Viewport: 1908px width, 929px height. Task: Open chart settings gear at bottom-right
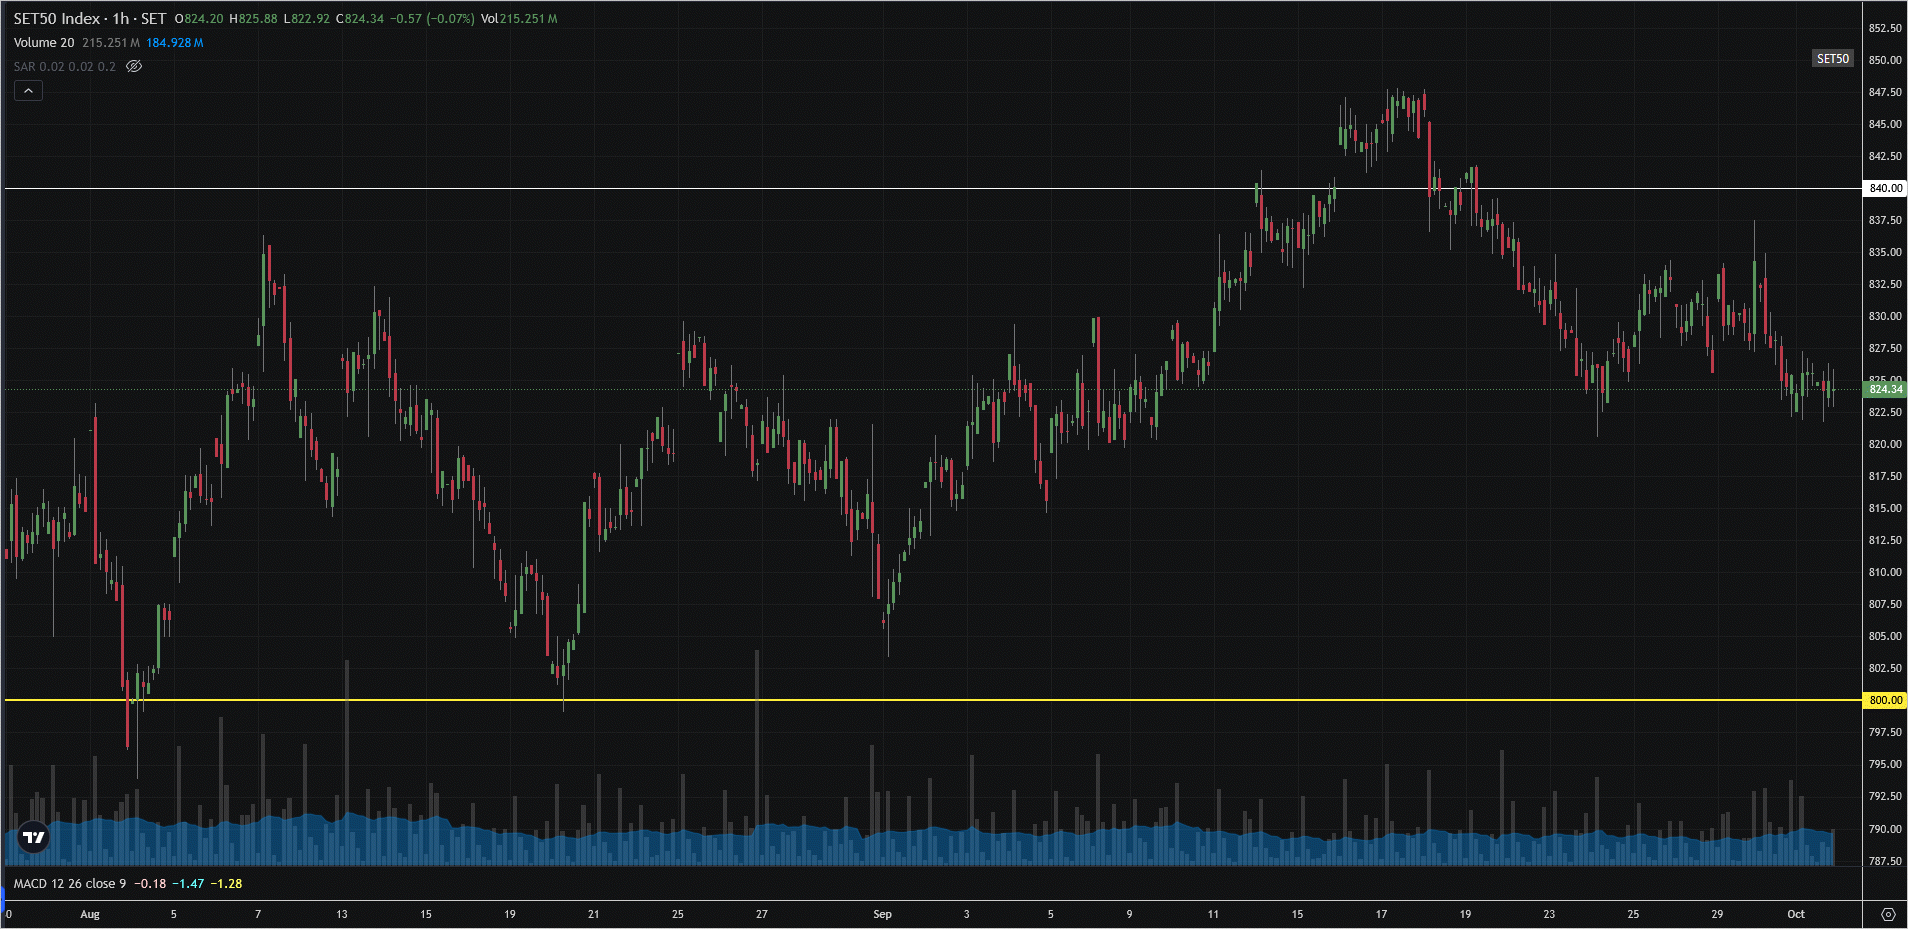click(x=1887, y=914)
